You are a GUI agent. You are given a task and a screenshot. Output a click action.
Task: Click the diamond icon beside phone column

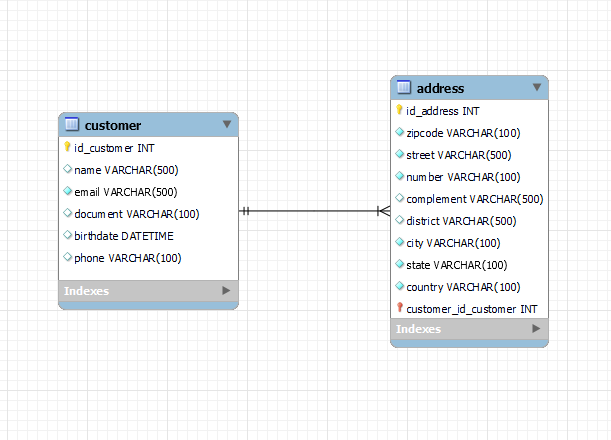point(67,257)
